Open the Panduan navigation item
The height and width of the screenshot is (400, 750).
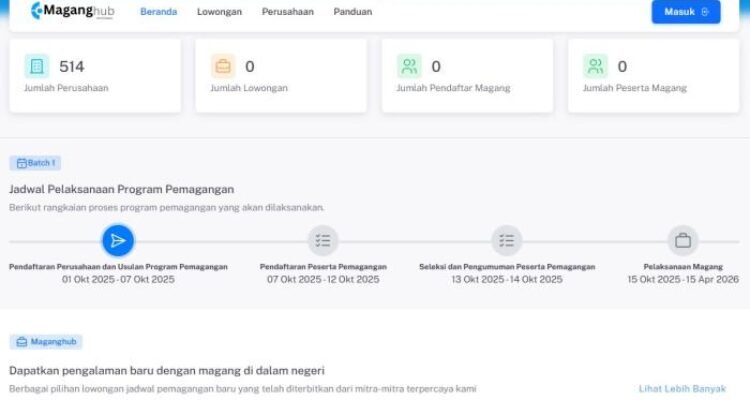[353, 12]
